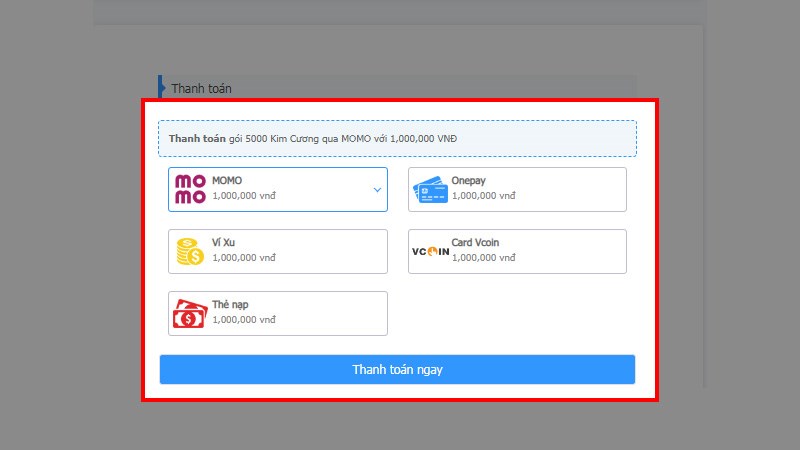Click the MOMO logo icon

(190, 189)
